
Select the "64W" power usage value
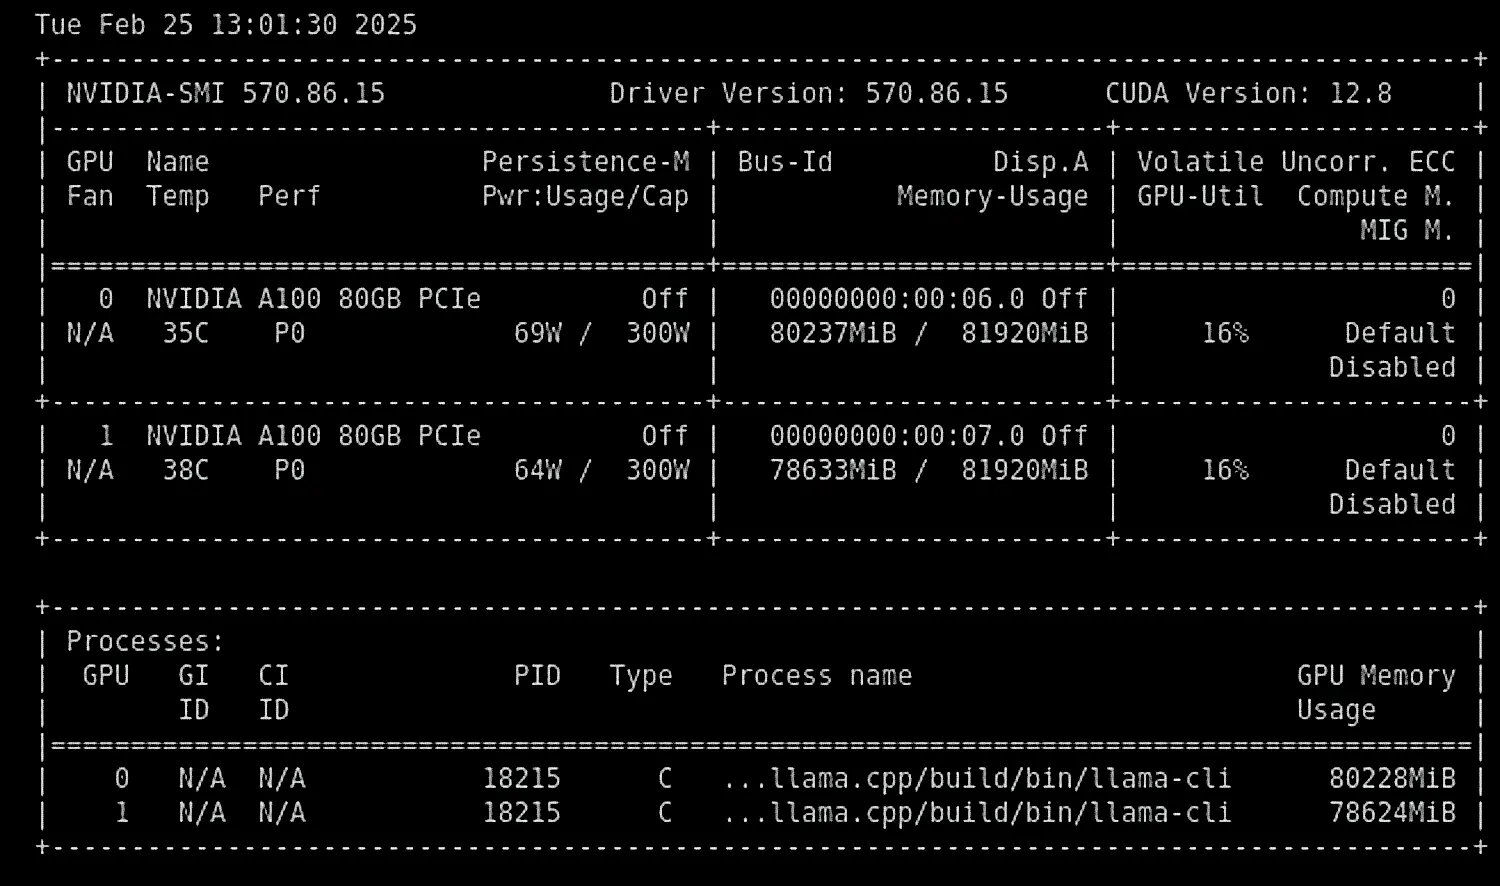(538, 470)
